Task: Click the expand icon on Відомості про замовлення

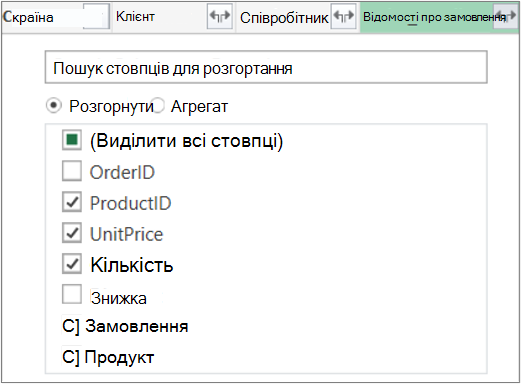Action: (x=506, y=16)
